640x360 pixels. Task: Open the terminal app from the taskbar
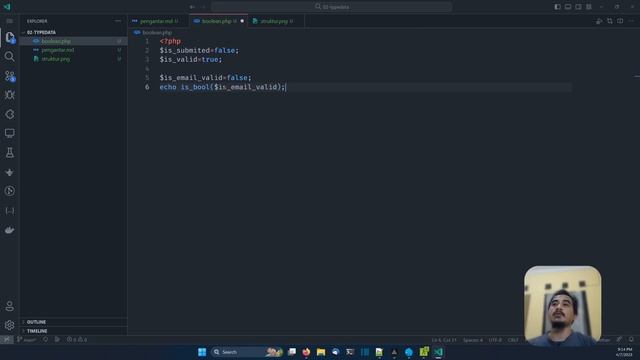point(350,352)
